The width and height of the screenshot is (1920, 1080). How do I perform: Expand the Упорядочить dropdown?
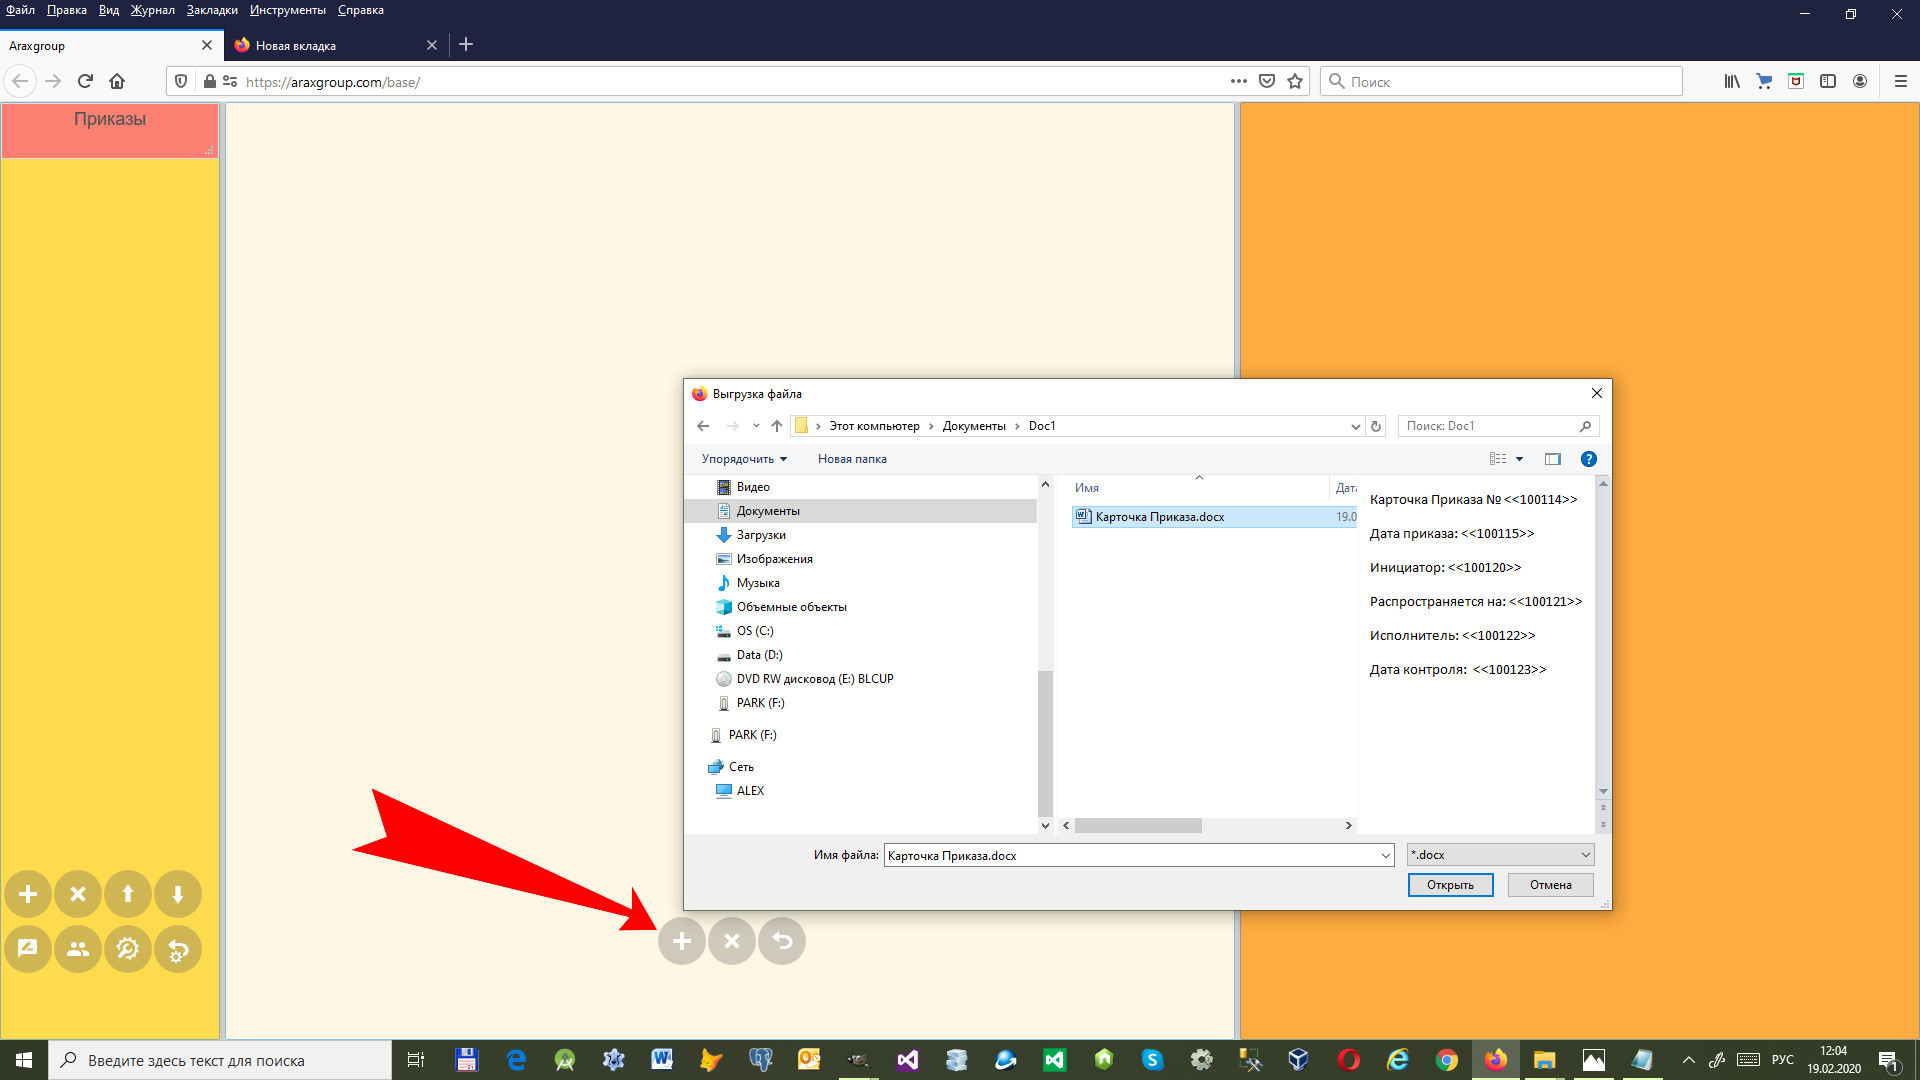pyautogui.click(x=744, y=459)
